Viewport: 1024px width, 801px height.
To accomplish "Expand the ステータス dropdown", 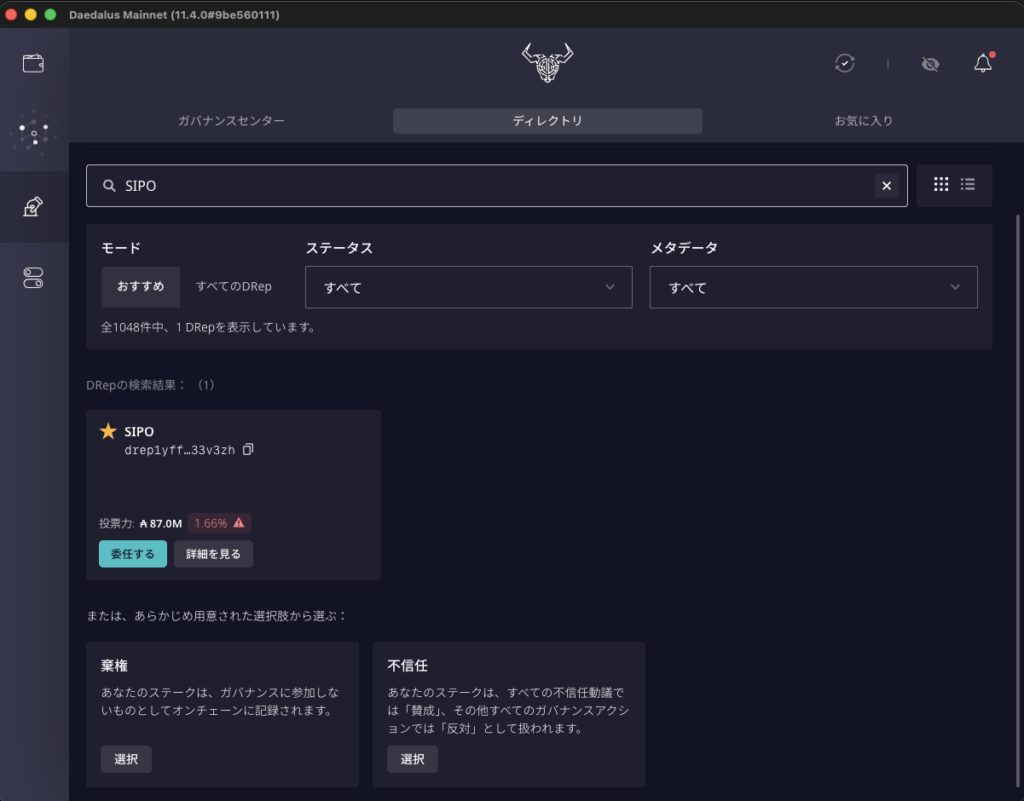I will tap(468, 287).
